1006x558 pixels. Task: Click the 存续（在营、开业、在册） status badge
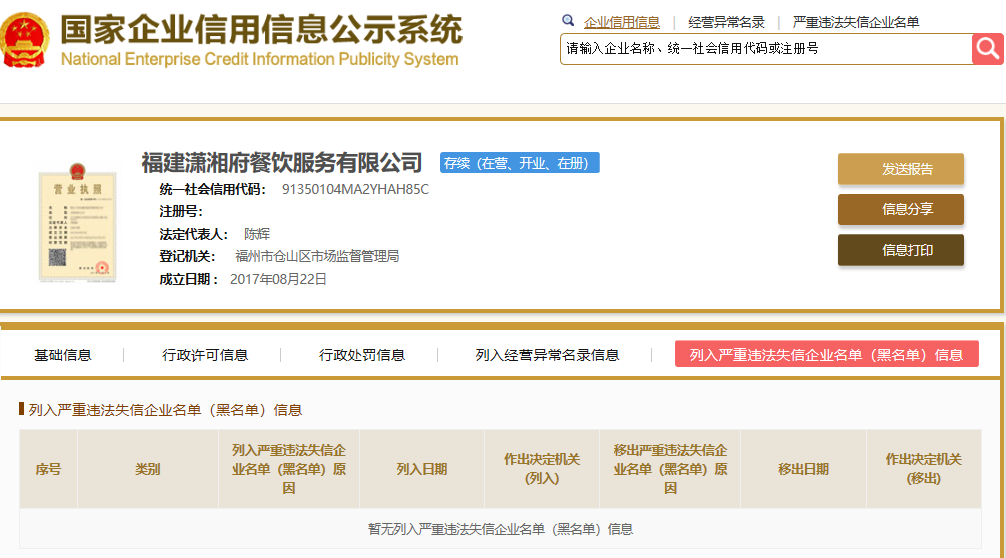[x=520, y=163]
